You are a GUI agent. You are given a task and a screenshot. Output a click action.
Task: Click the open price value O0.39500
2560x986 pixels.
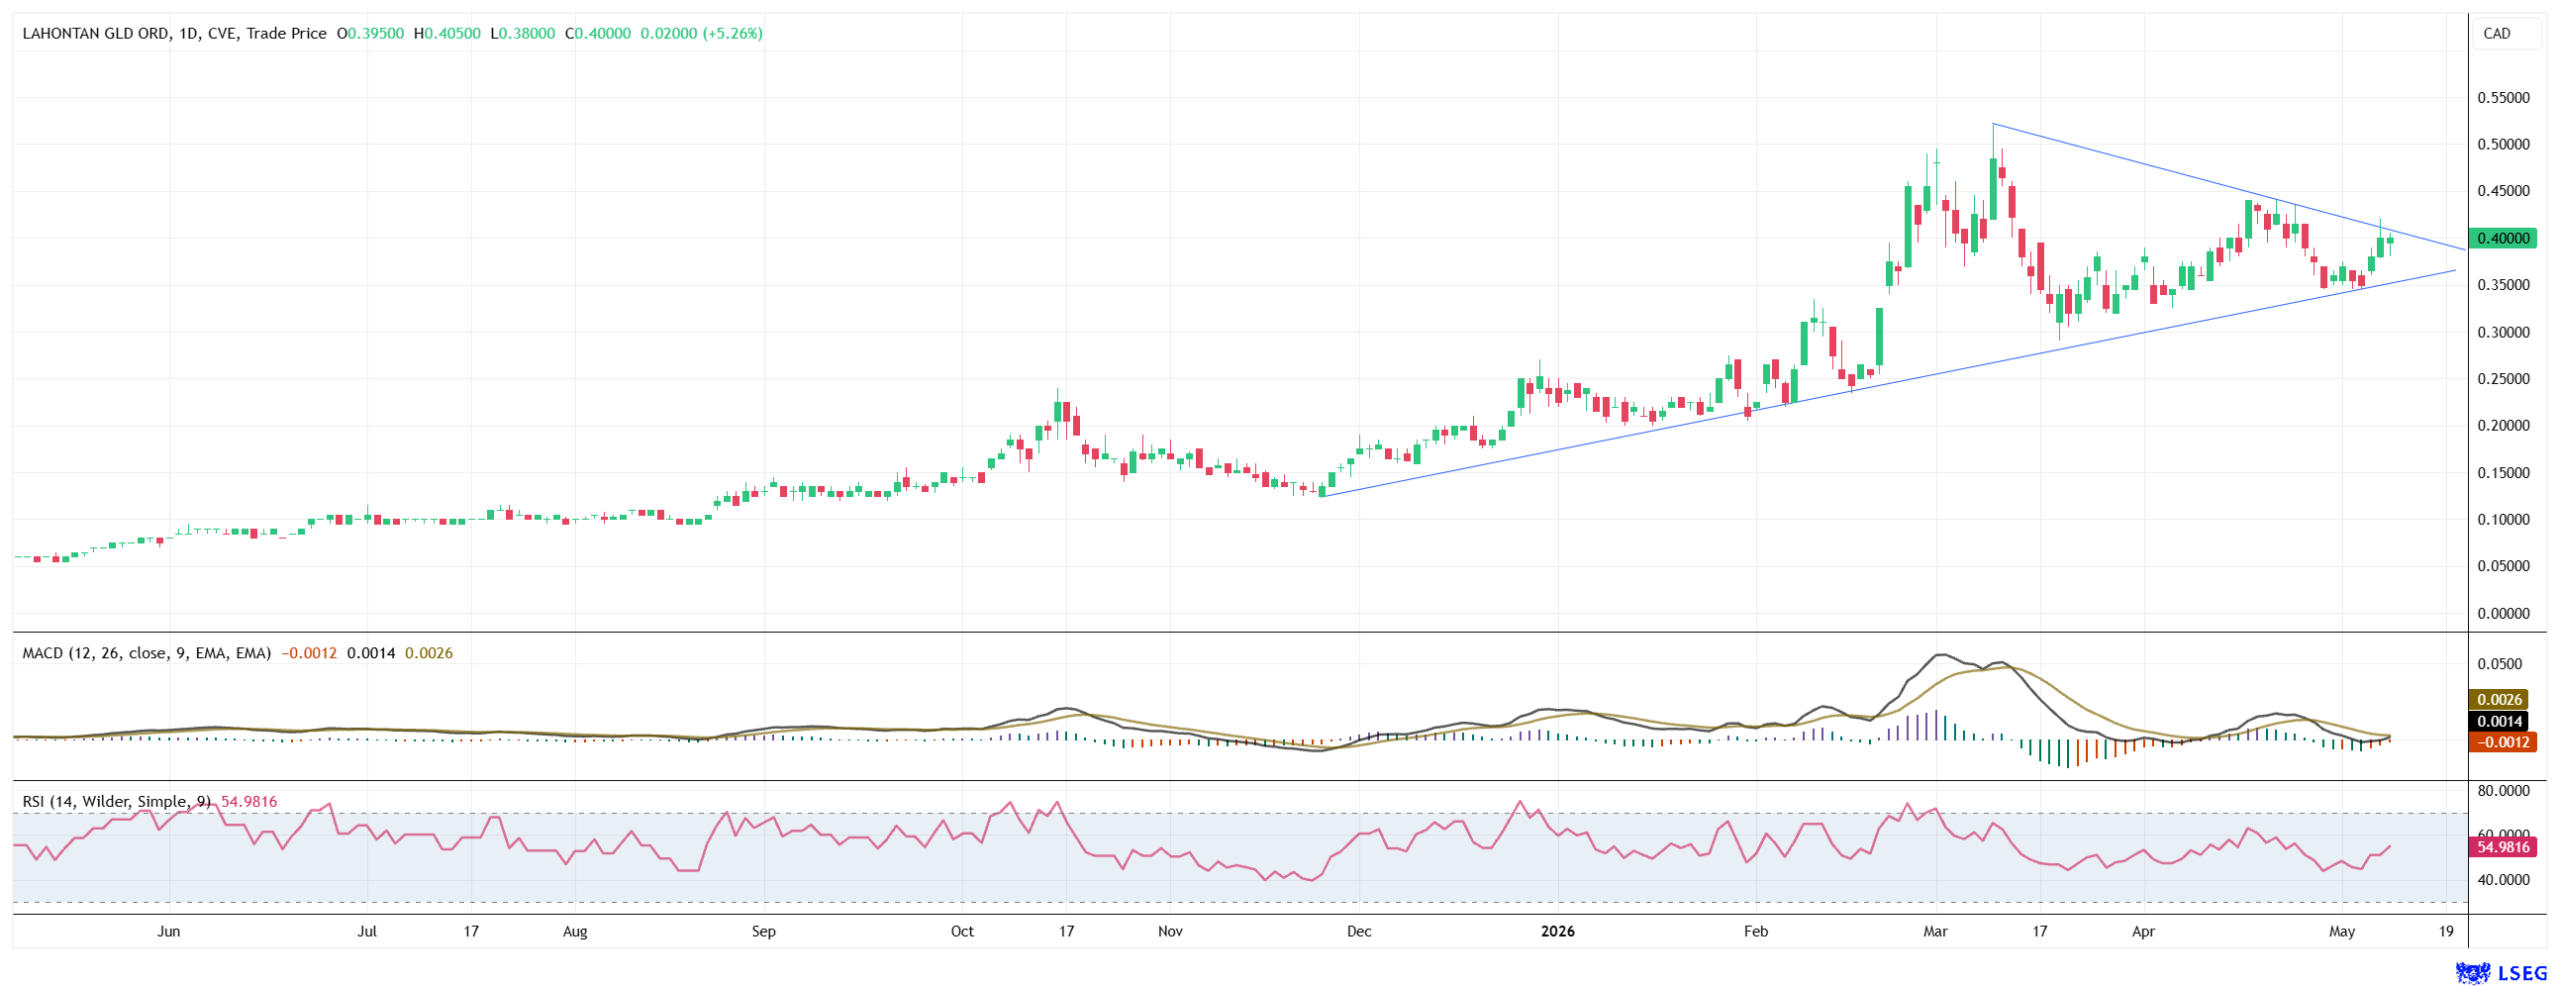(x=370, y=33)
